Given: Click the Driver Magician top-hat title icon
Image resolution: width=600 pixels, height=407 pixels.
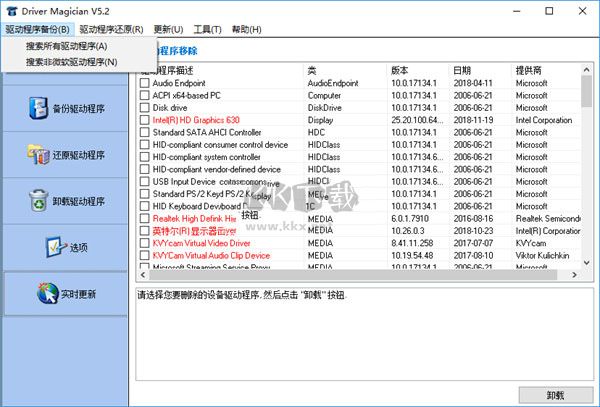Looking at the screenshot, I should (12, 11).
